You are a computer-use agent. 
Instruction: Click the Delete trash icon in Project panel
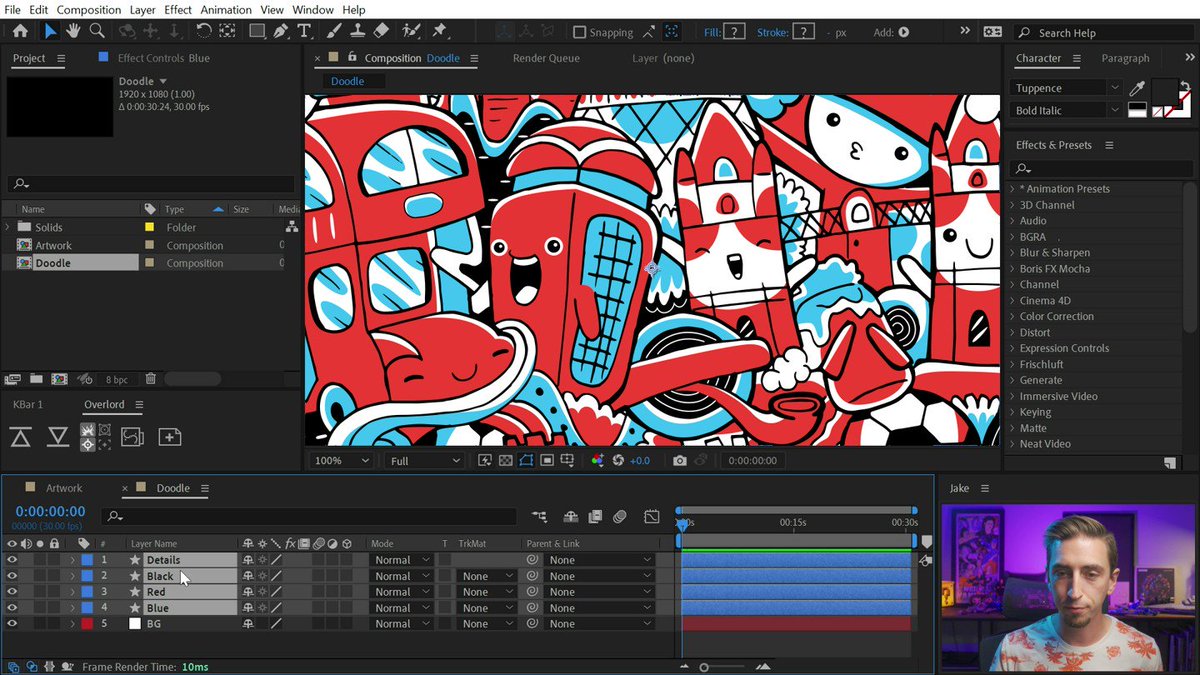150,379
